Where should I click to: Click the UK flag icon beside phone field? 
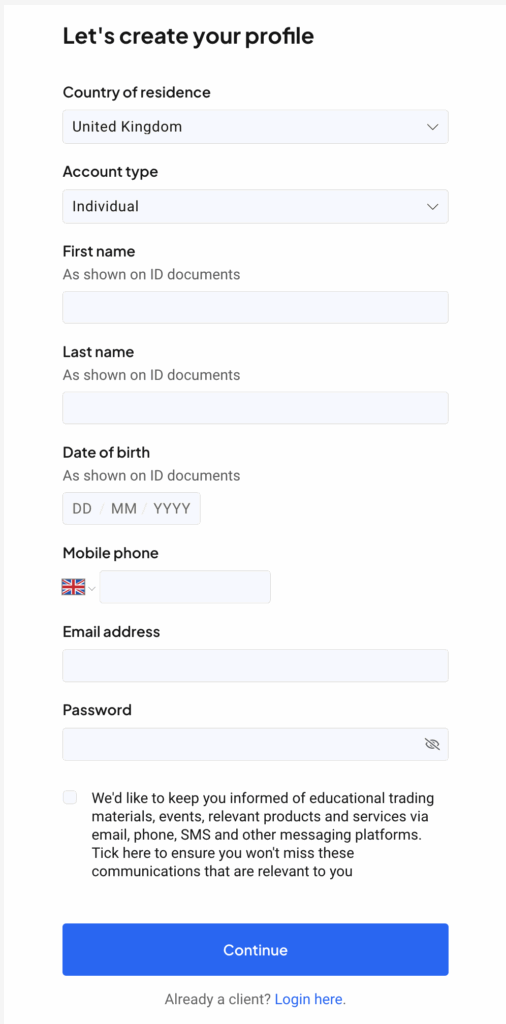click(73, 587)
